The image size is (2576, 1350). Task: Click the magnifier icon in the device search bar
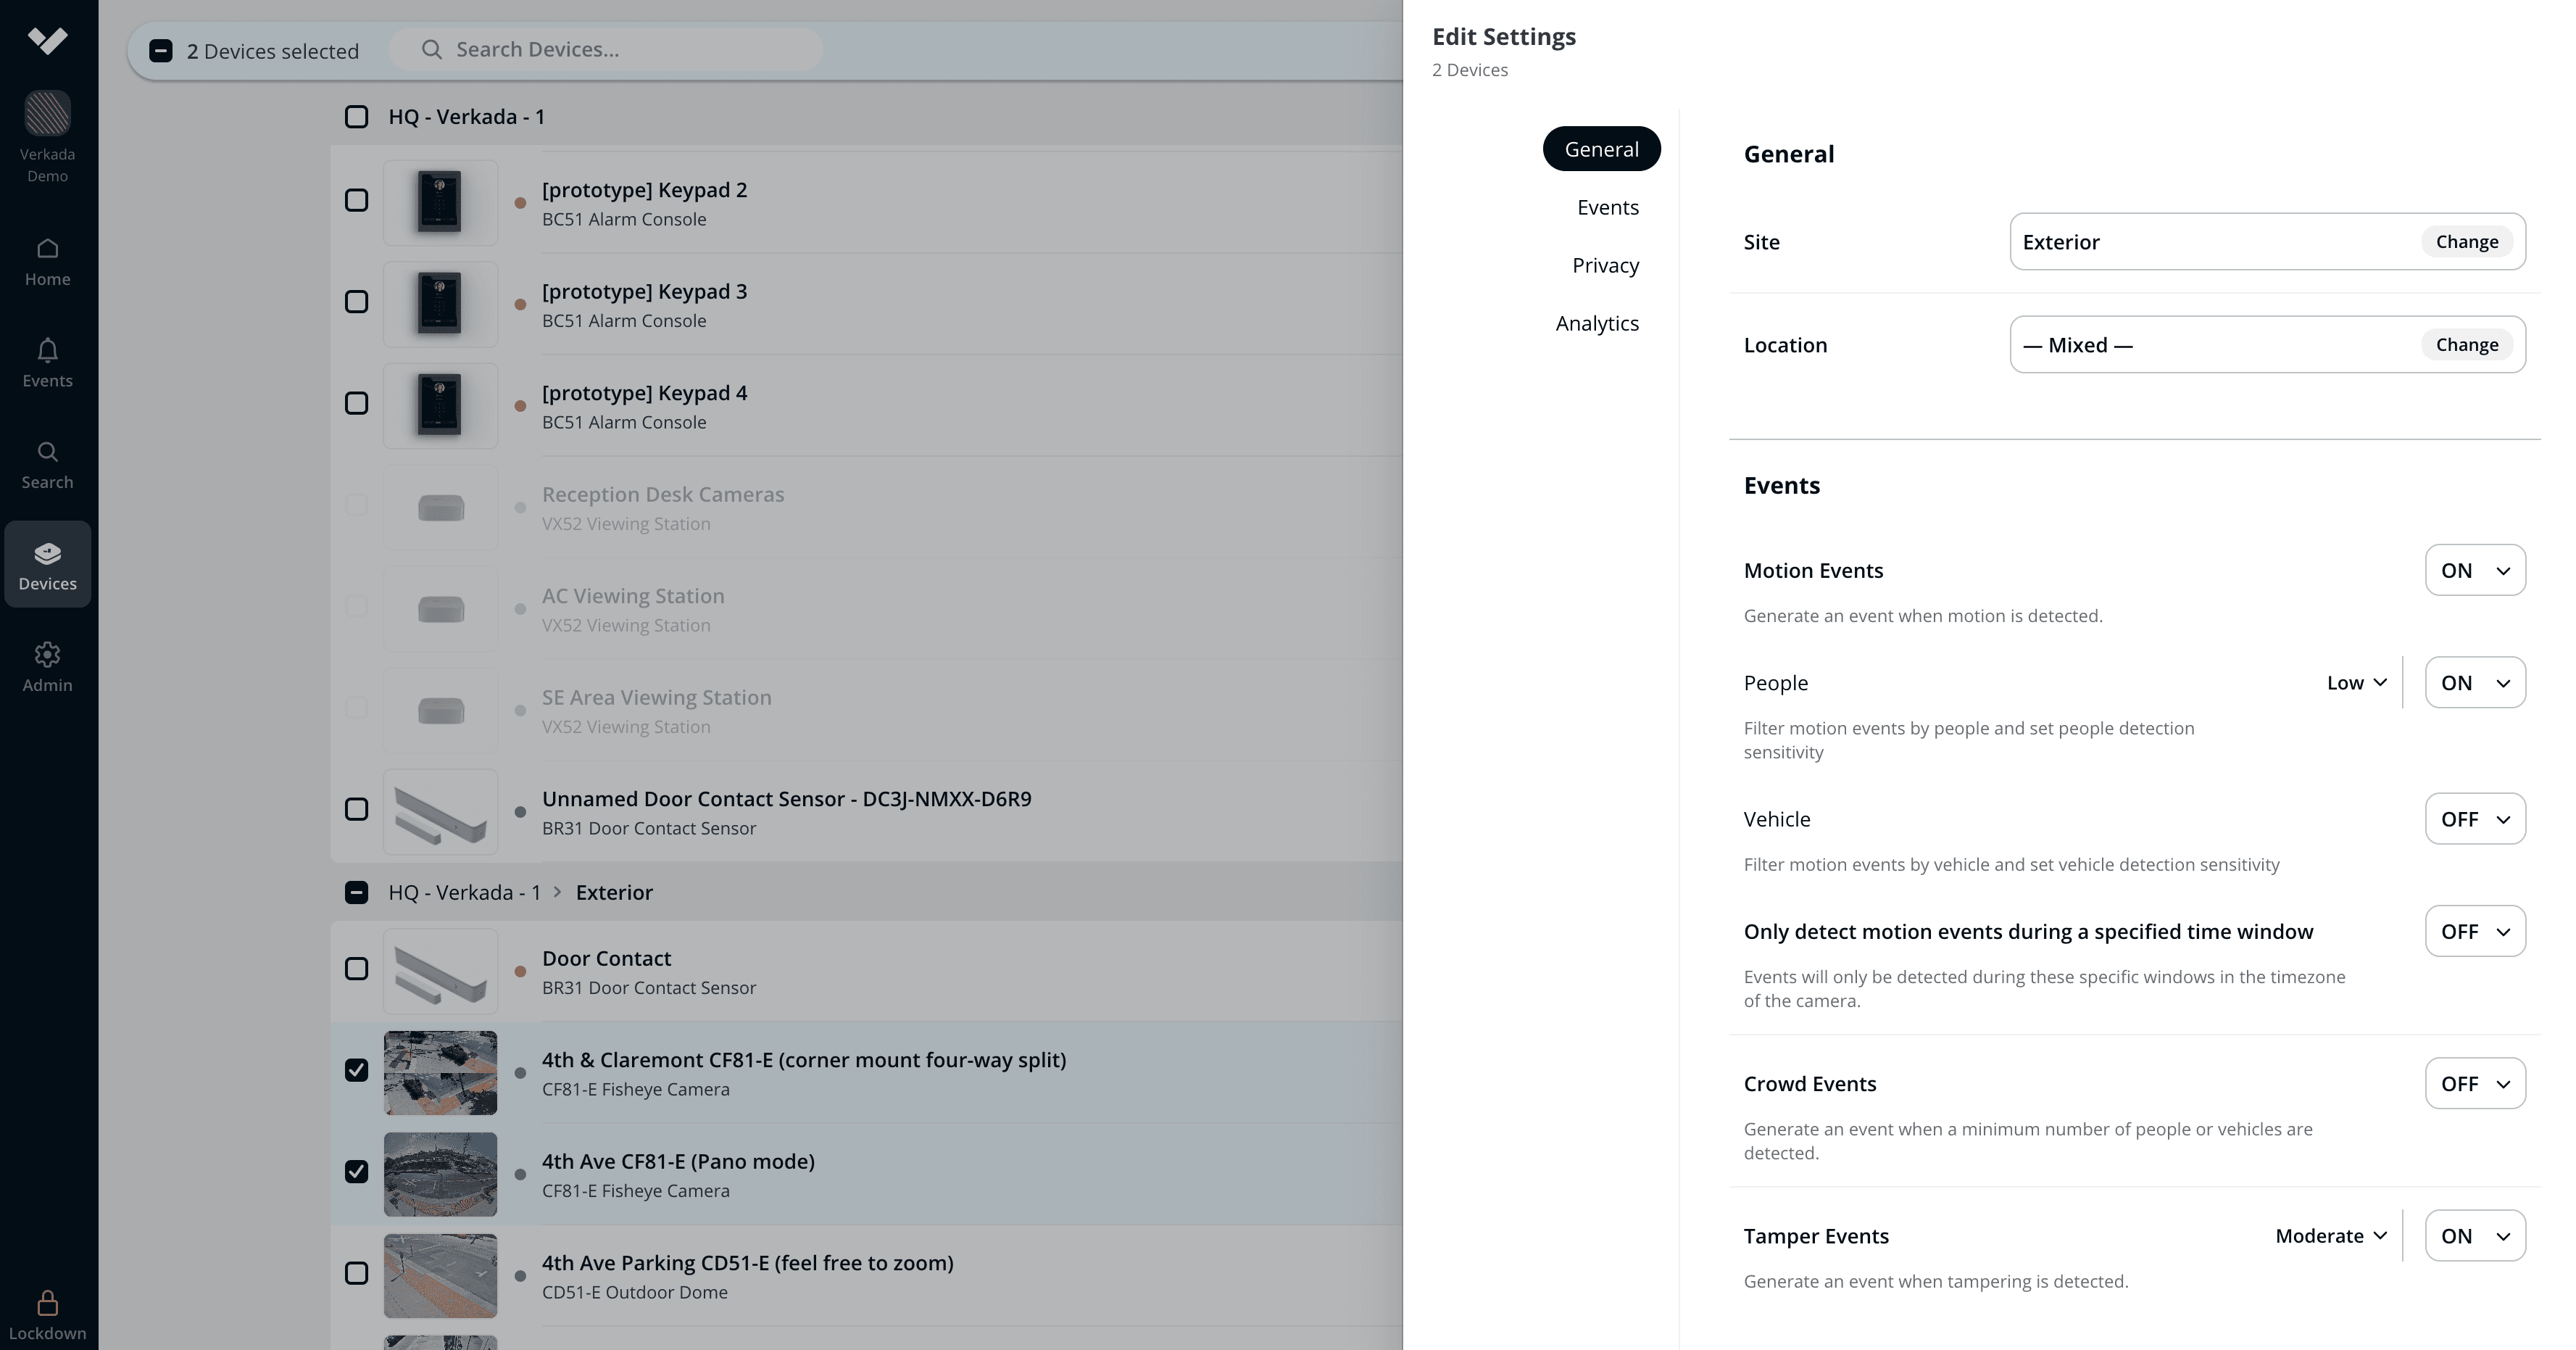[x=431, y=49]
